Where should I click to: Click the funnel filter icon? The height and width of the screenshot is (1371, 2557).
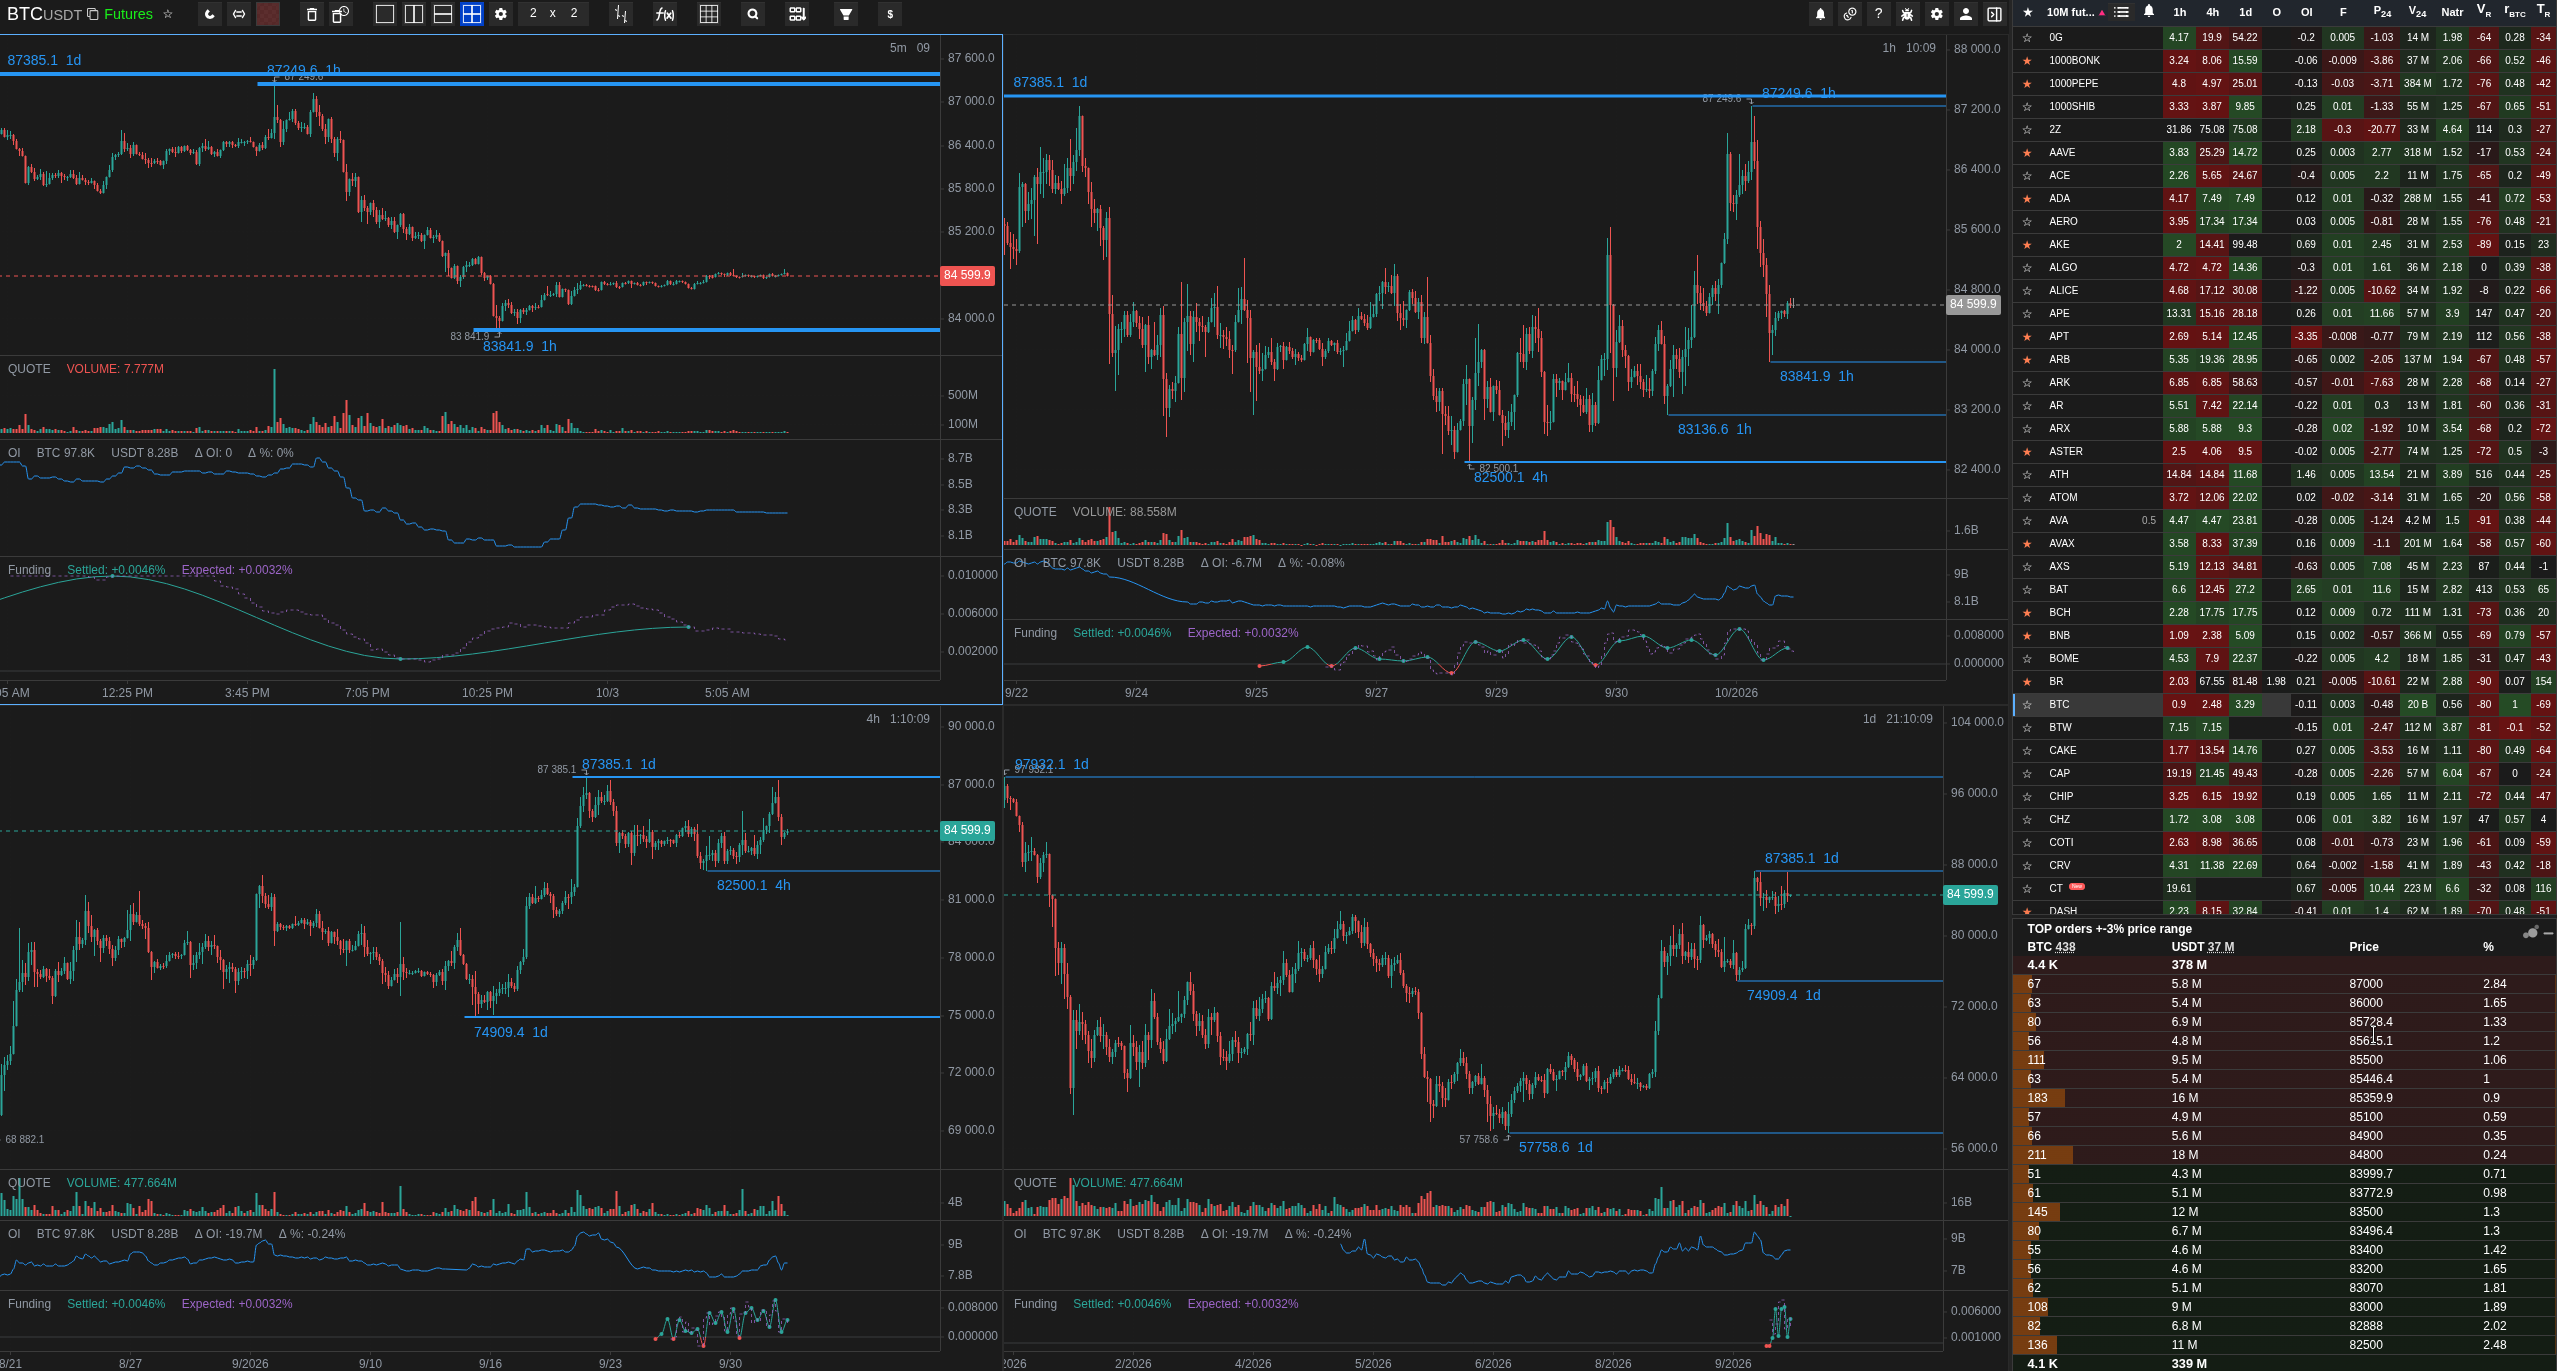coord(846,14)
